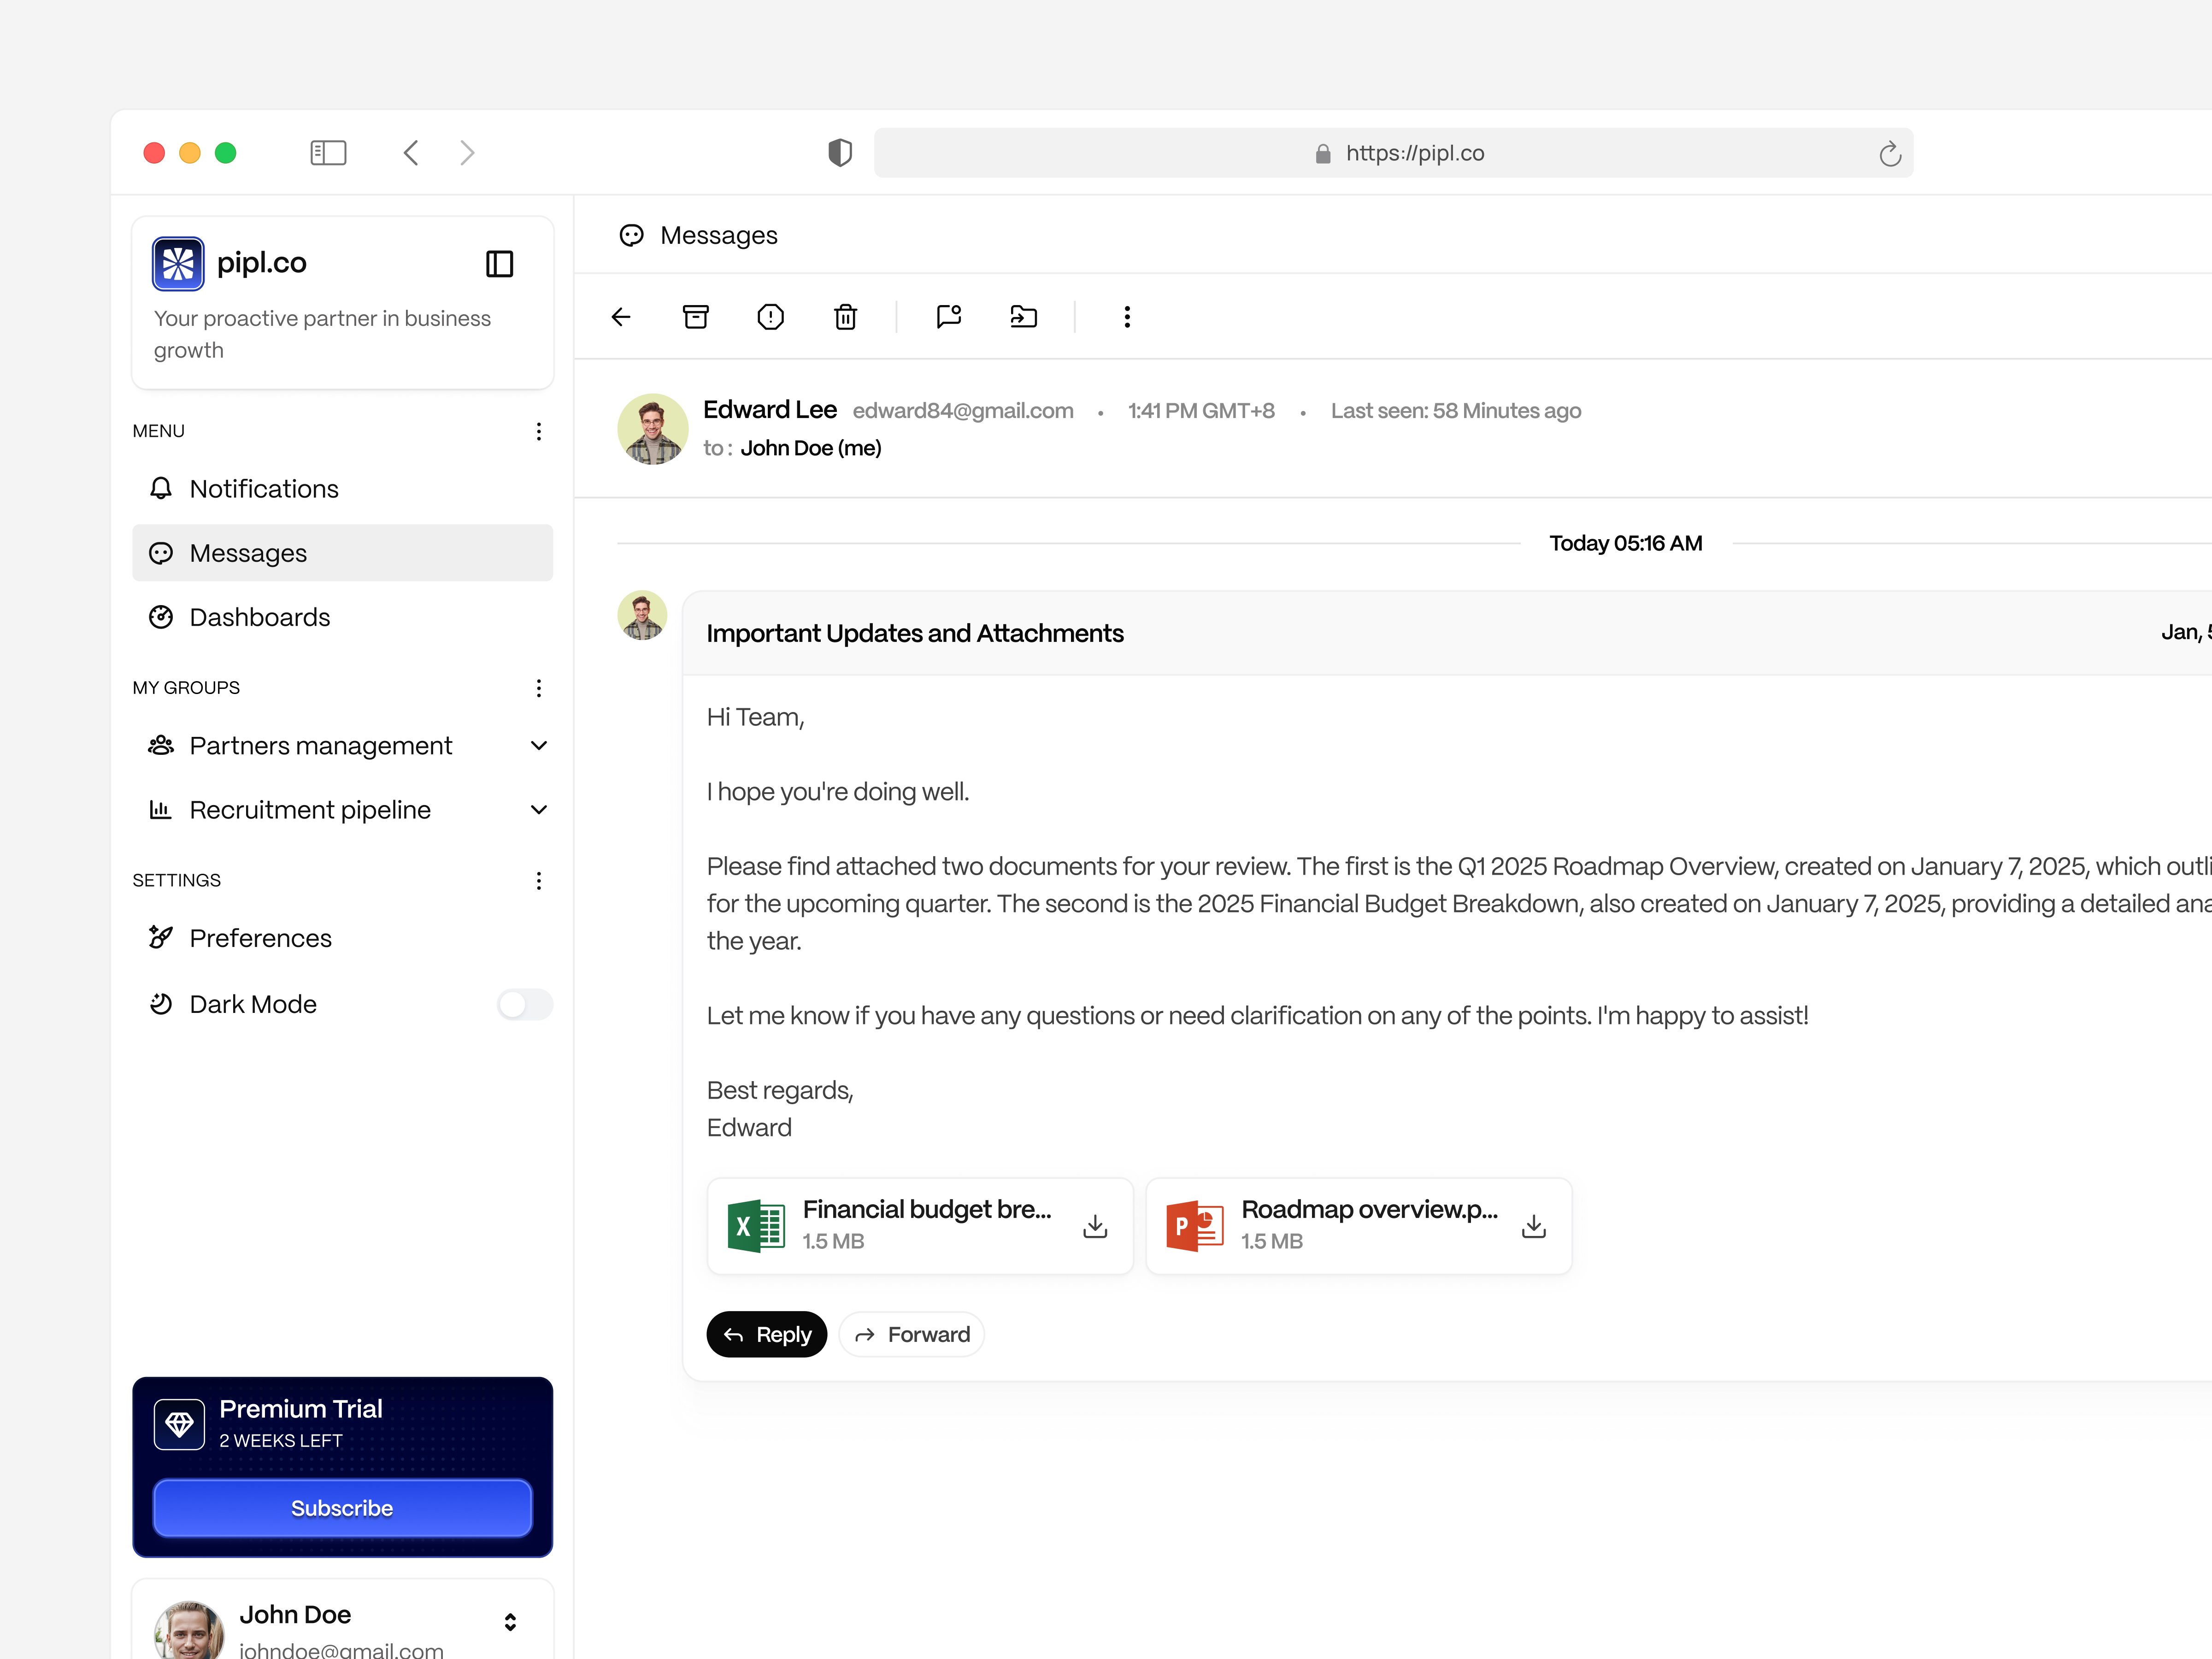Archive the email from Edward Lee
This screenshot has width=2212, height=1659.
pos(695,316)
